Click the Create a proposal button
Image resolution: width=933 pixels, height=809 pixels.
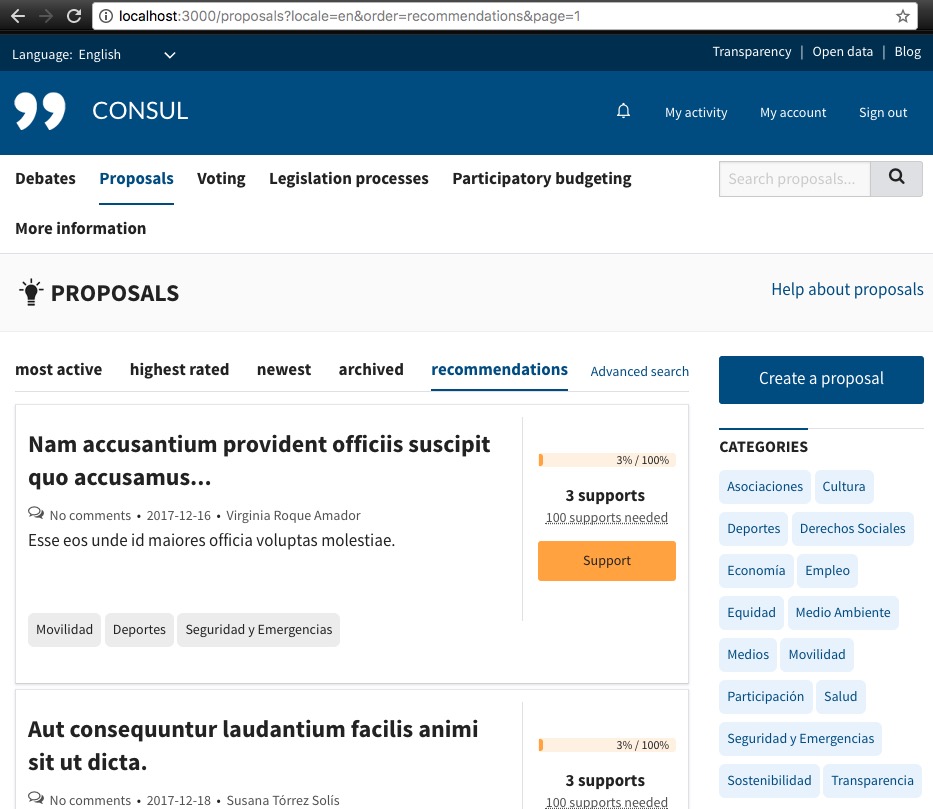821,379
